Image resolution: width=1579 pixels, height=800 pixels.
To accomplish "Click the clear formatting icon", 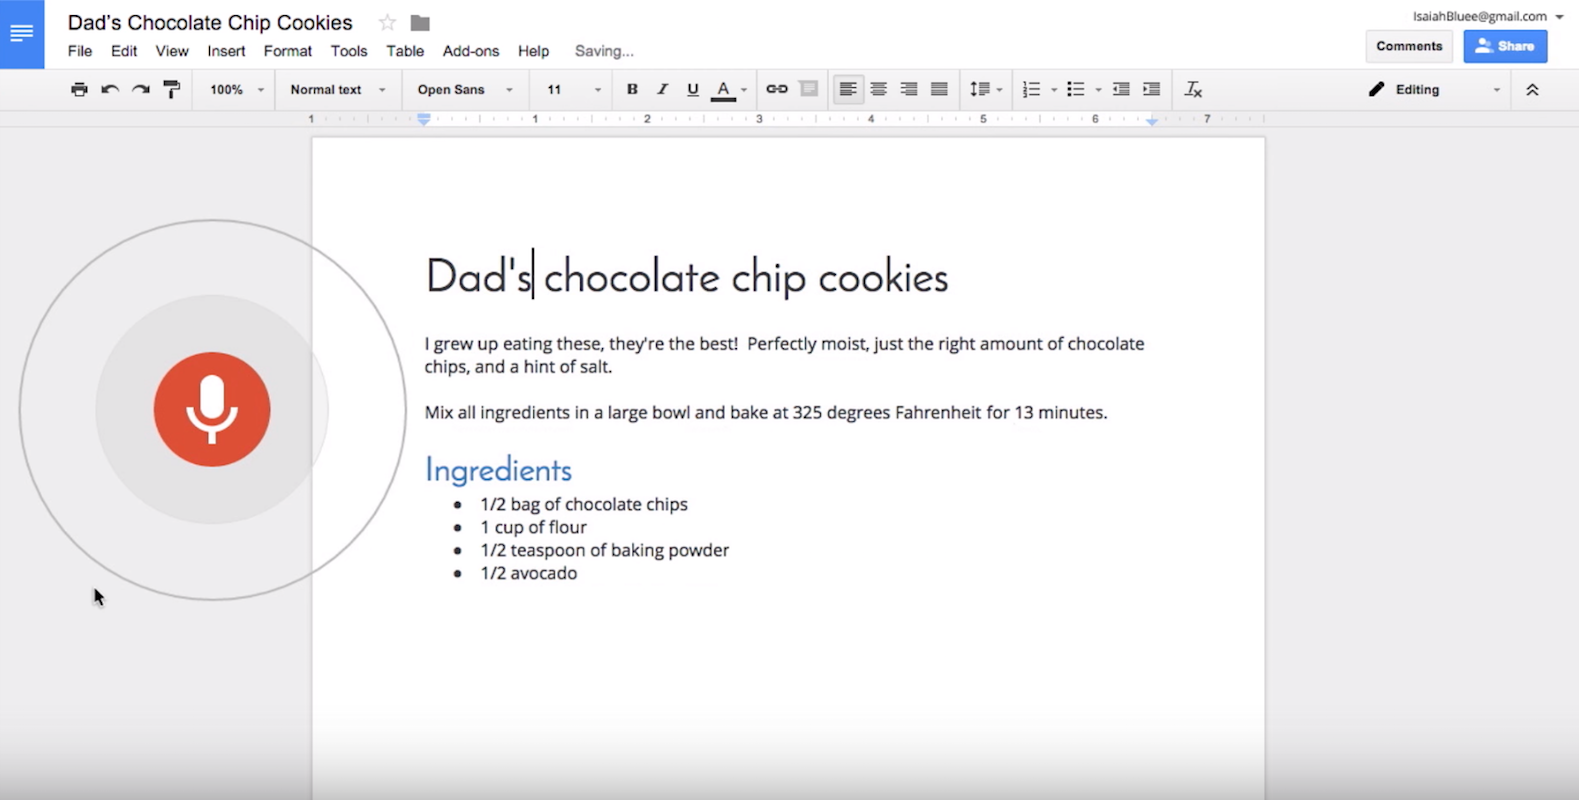I will pyautogui.click(x=1193, y=90).
